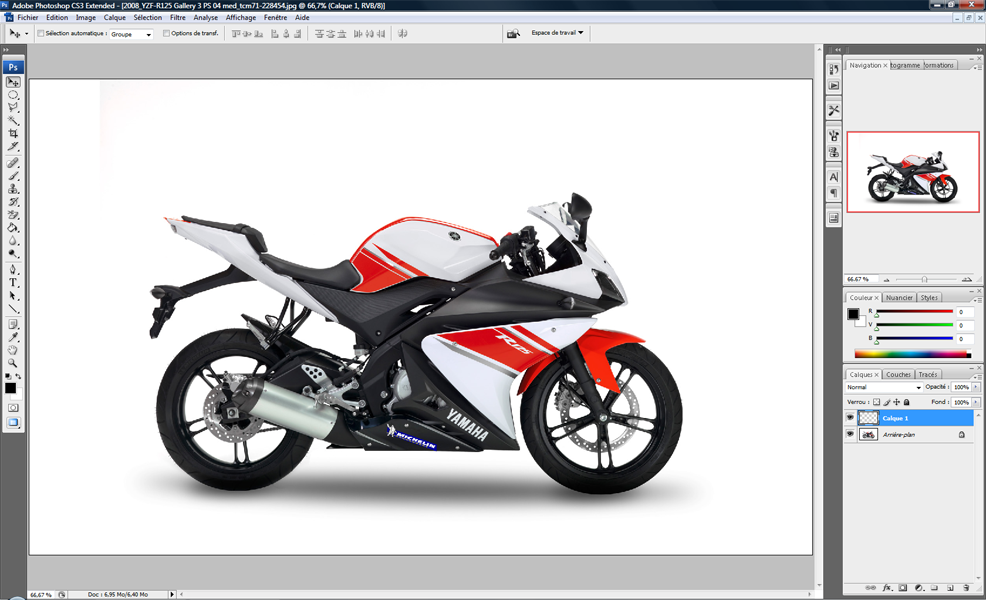986x600 pixels.
Task: Collapse the right panel dock
Action: (x=977, y=49)
